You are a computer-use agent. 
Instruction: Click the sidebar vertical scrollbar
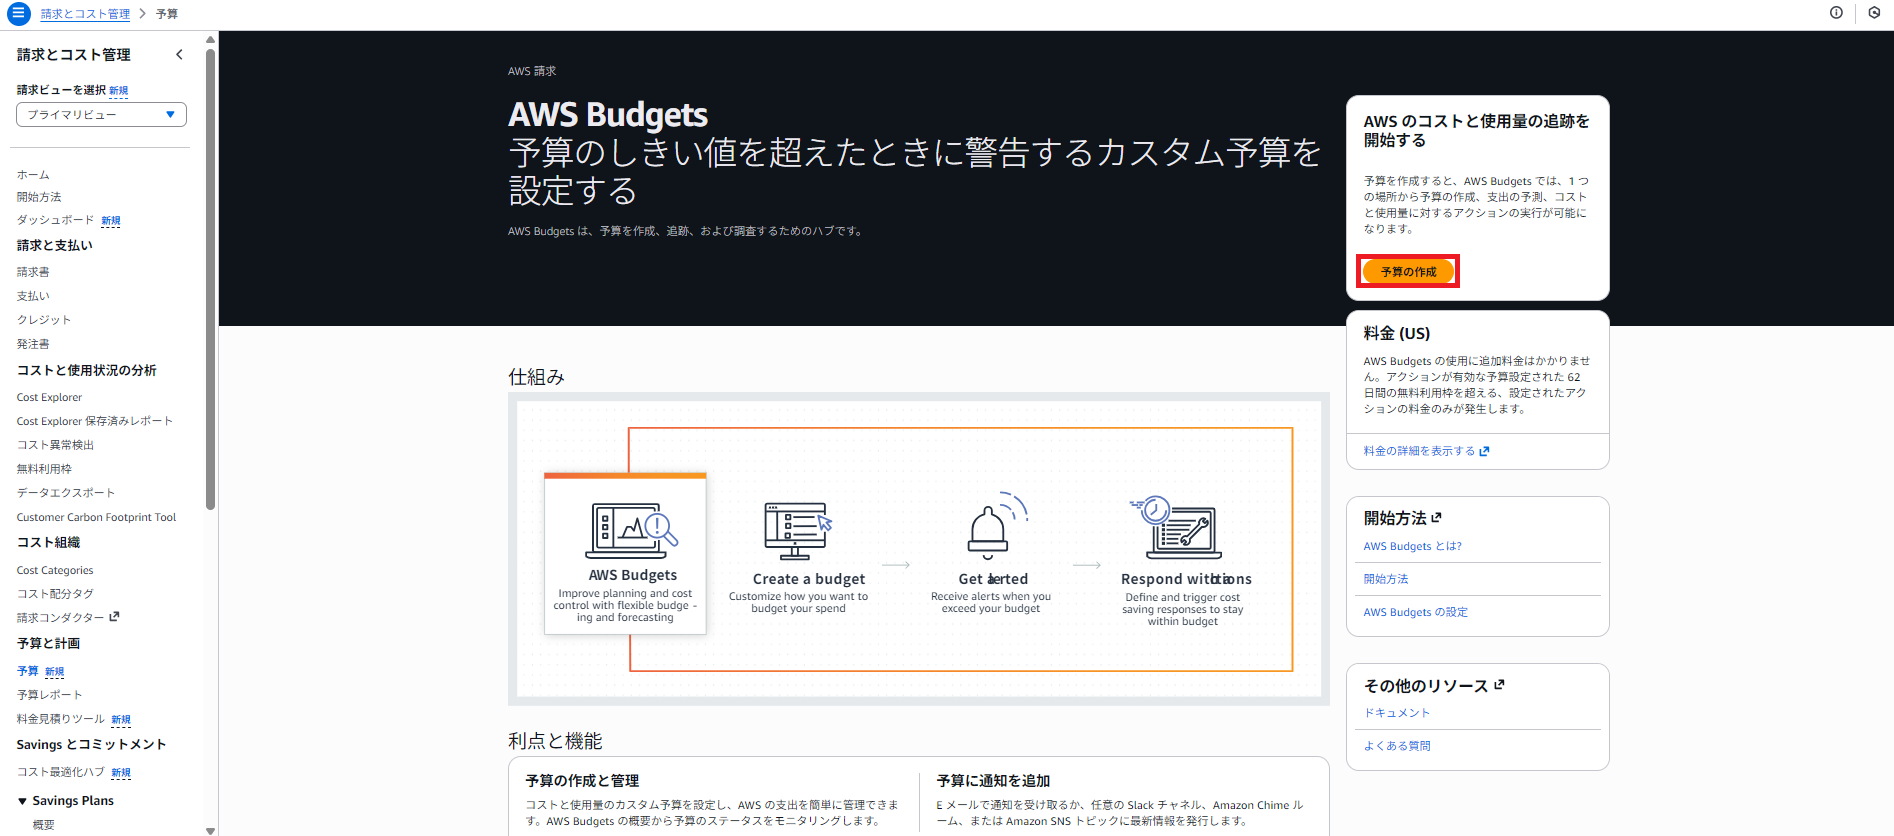tap(210, 280)
